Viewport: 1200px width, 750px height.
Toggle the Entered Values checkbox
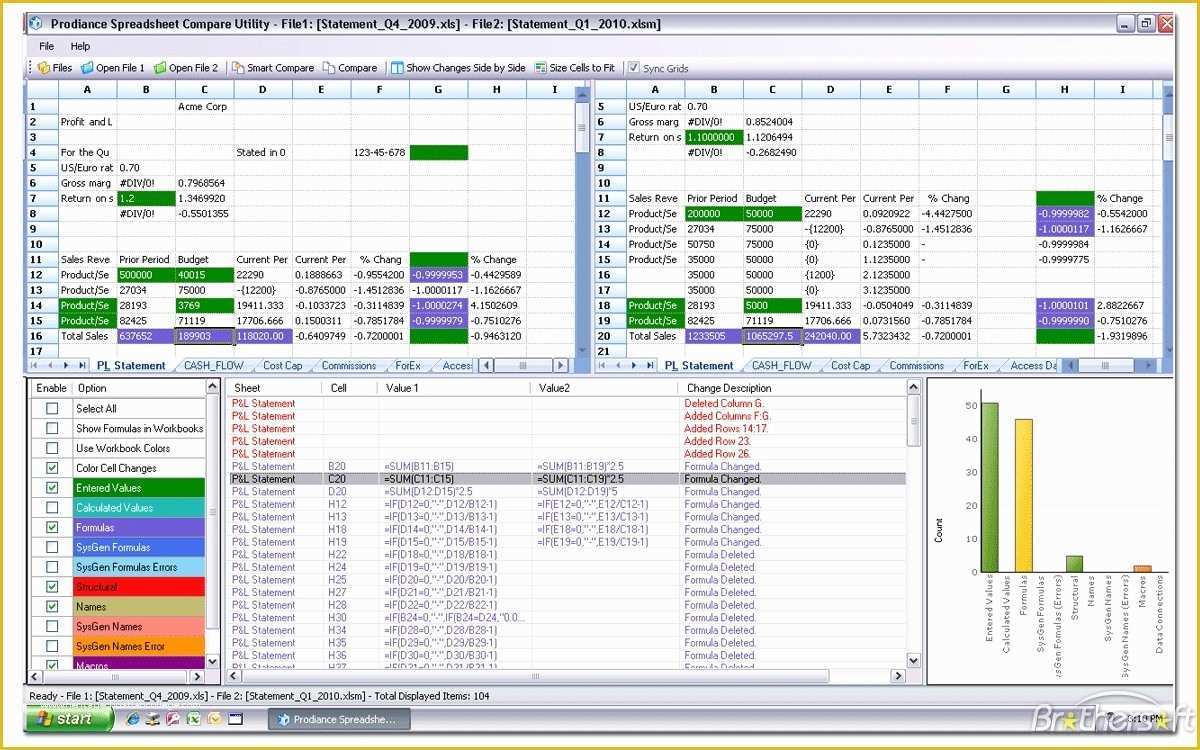click(x=52, y=488)
